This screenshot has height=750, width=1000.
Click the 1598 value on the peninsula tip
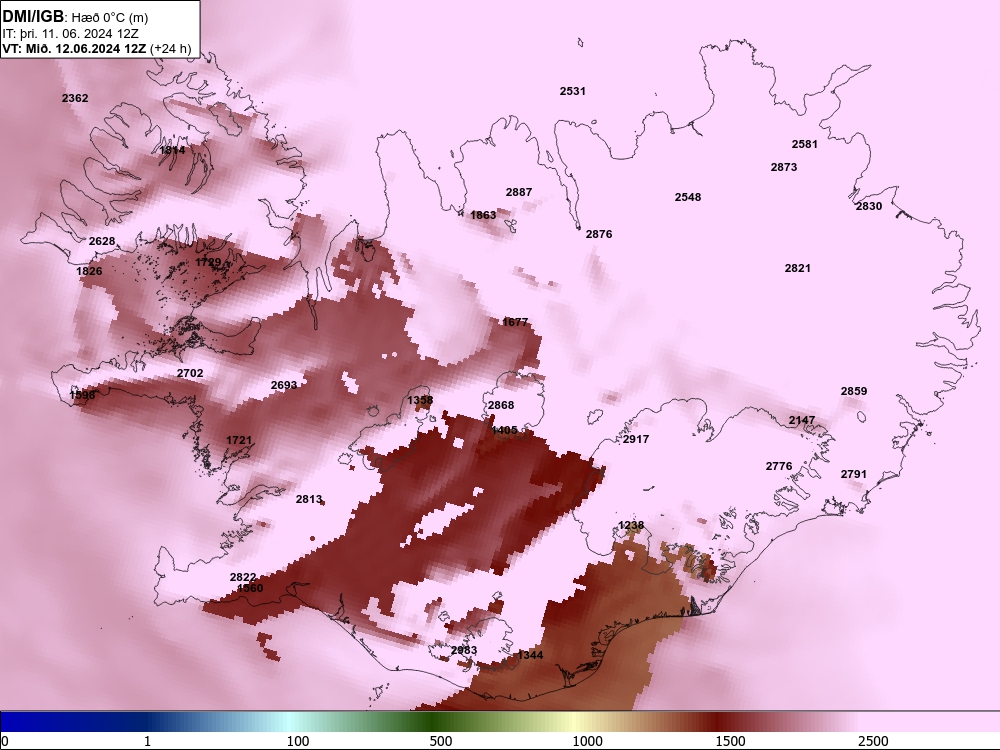click(82, 395)
